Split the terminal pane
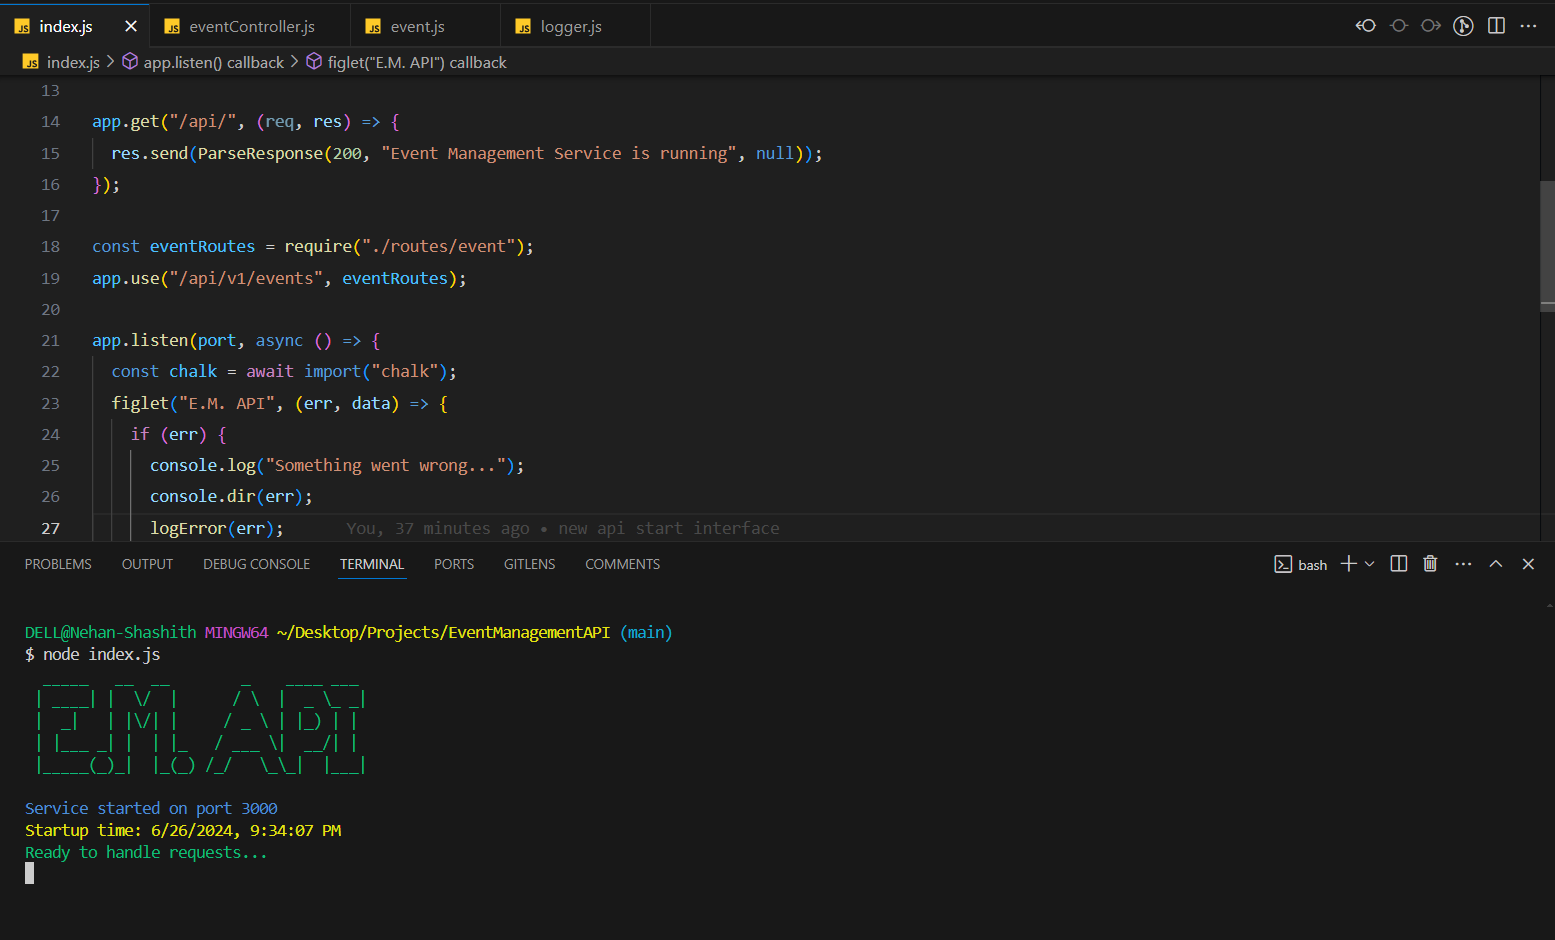1555x940 pixels. coord(1399,564)
